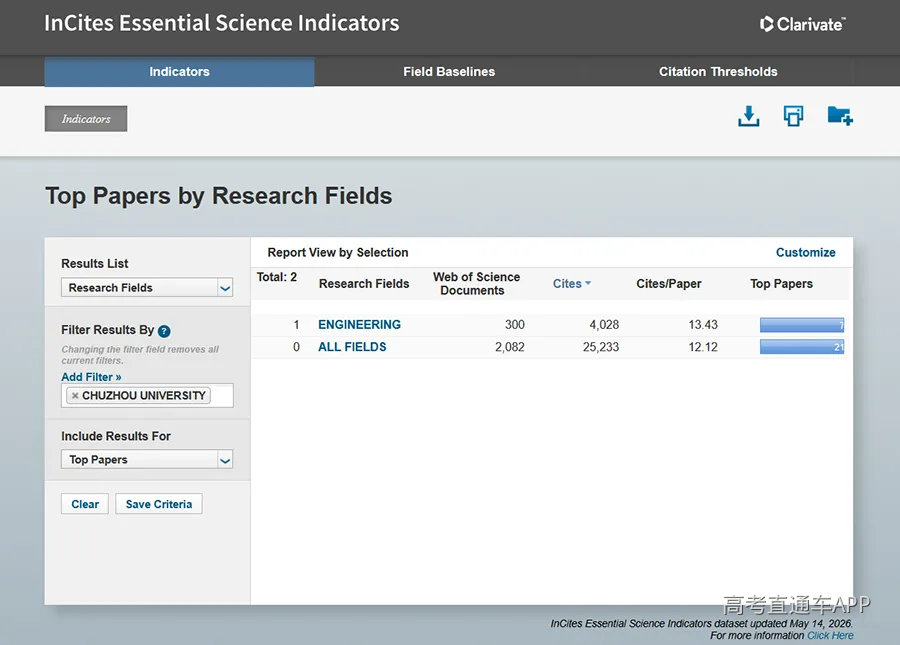Click the Research Fields column header
Image resolution: width=900 pixels, height=645 pixels.
(x=364, y=283)
